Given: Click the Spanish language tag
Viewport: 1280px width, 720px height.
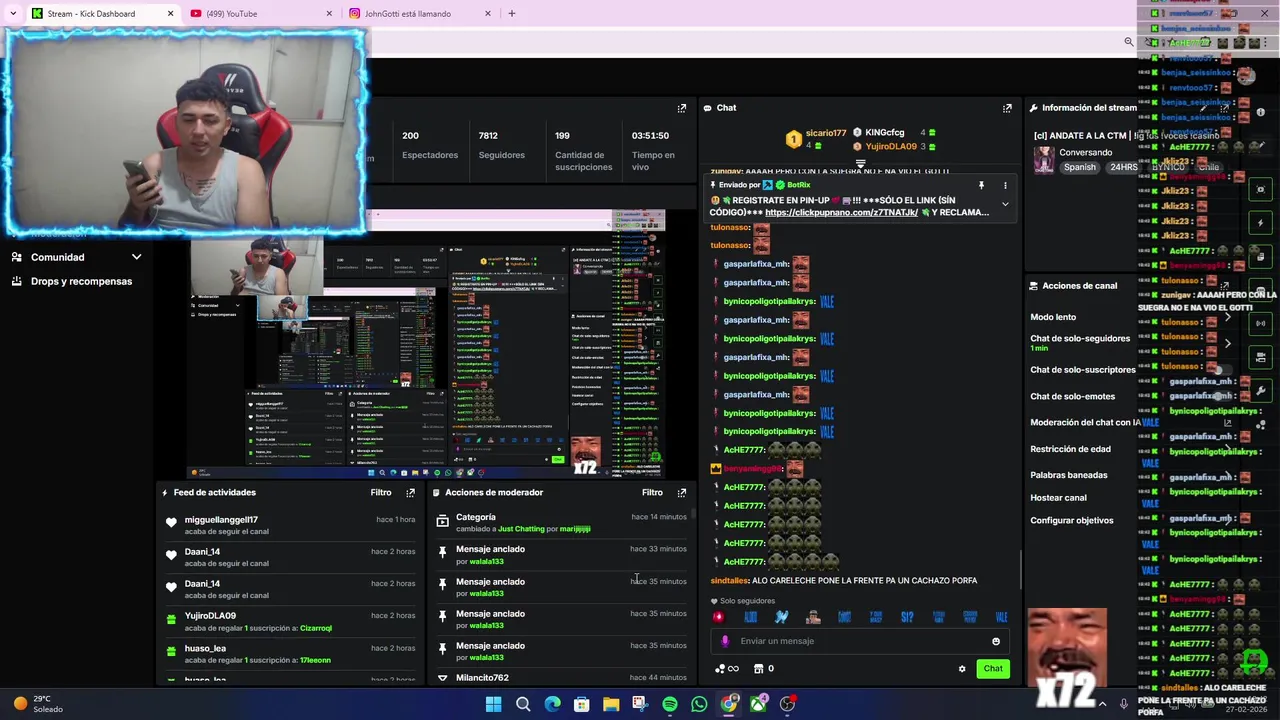Looking at the screenshot, I should (1079, 167).
